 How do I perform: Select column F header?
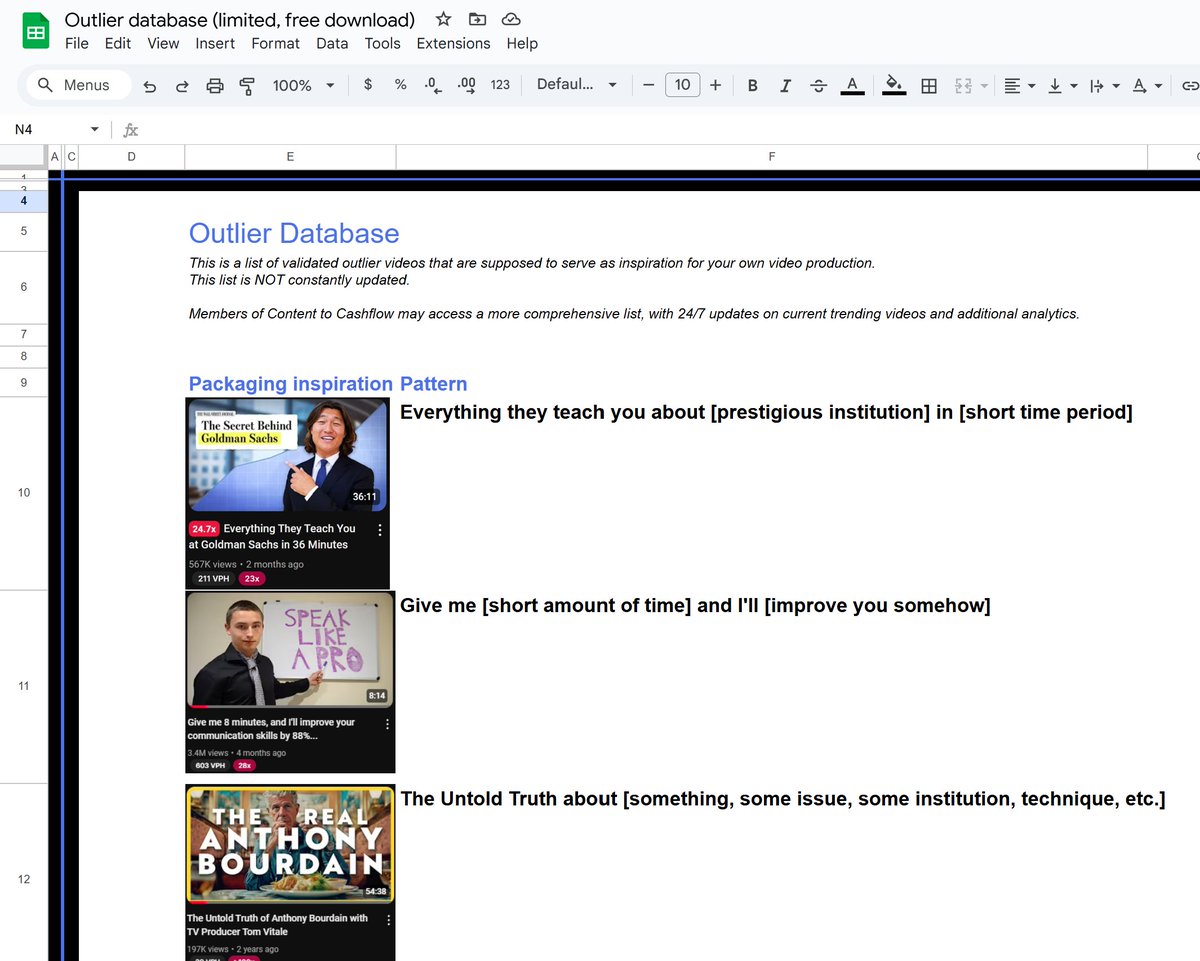[772, 156]
